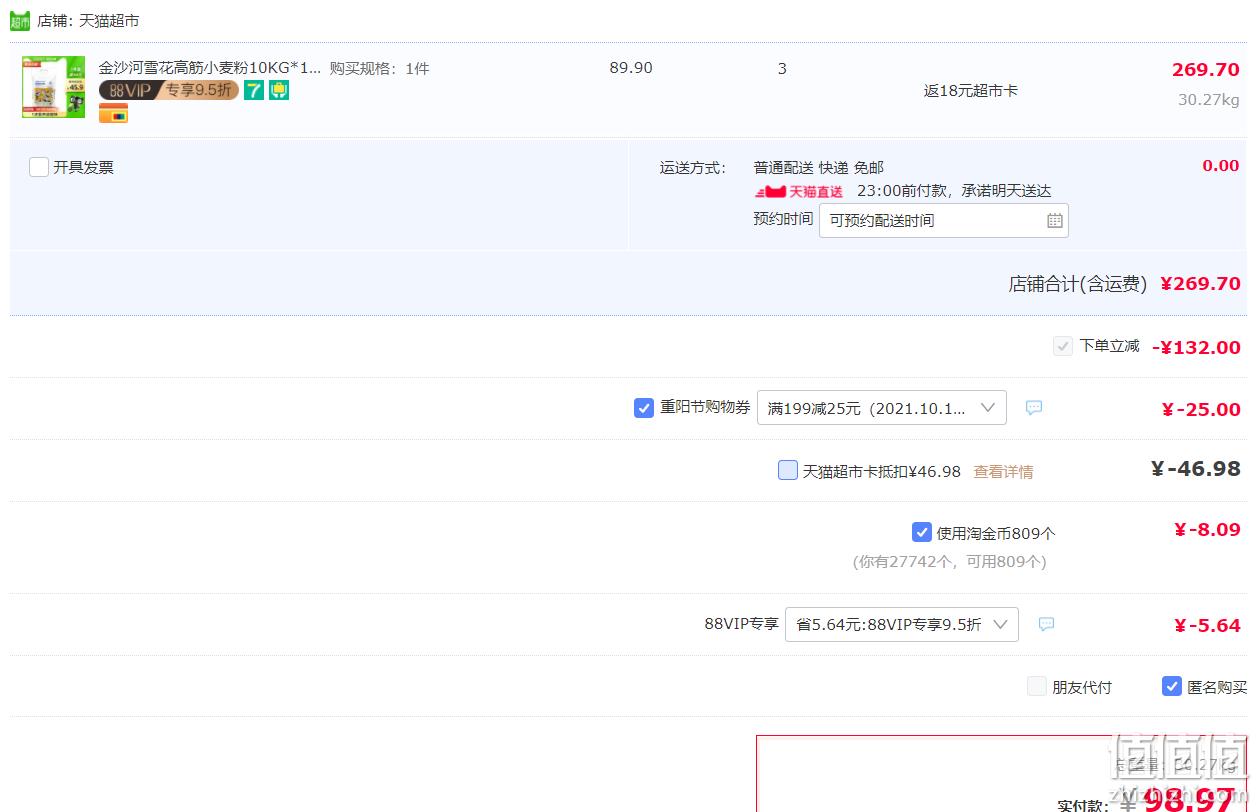Image resolution: width=1258 pixels, height=812 pixels.
Task: Tick the 开具发票 invoice checkbox
Action: [39, 167]
